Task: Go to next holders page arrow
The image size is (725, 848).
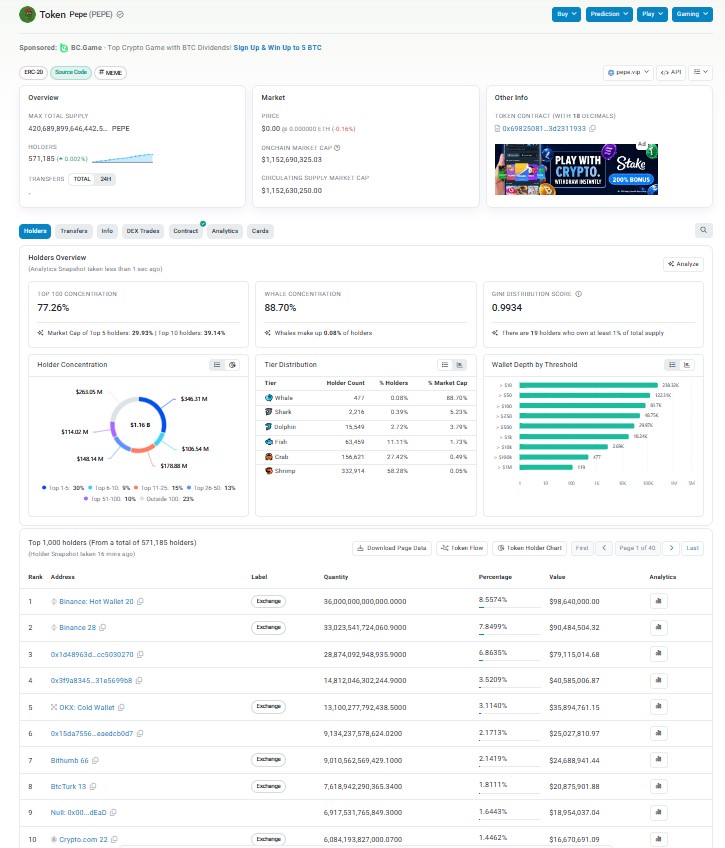Action: pos(671,548)
